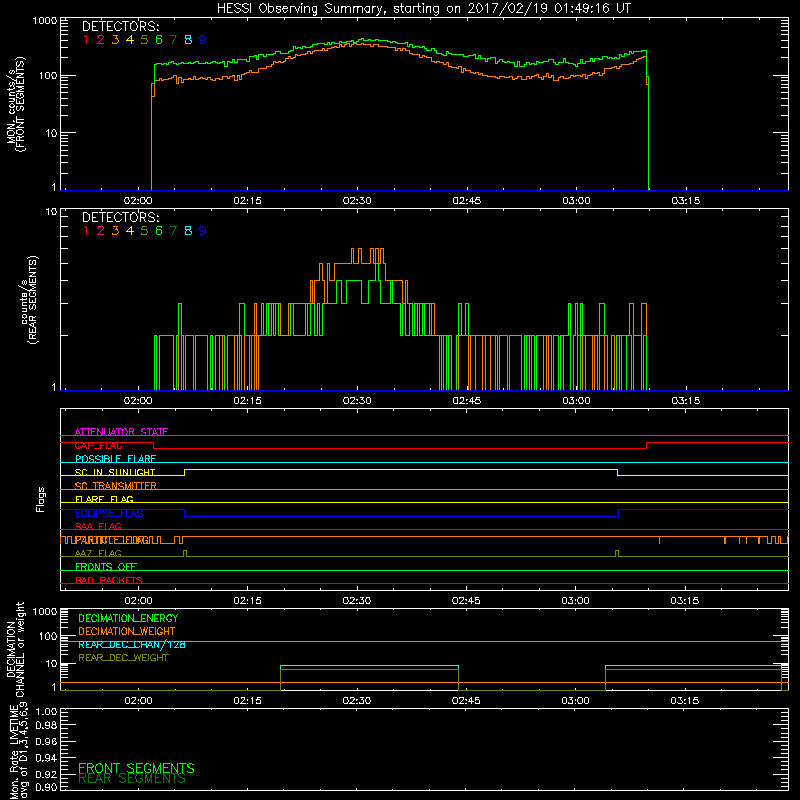Click the HESSI Observing Summary title text

pos(423,8)
